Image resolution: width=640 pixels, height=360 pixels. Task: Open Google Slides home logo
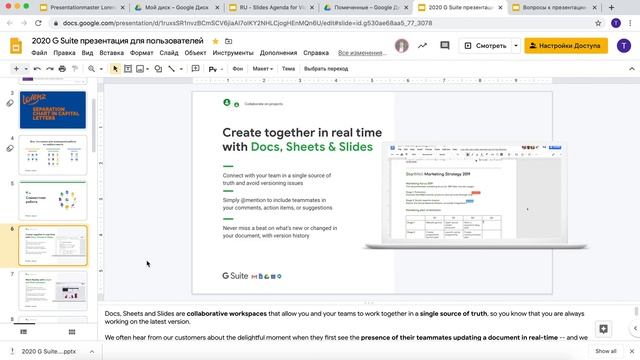coord(16,46)
